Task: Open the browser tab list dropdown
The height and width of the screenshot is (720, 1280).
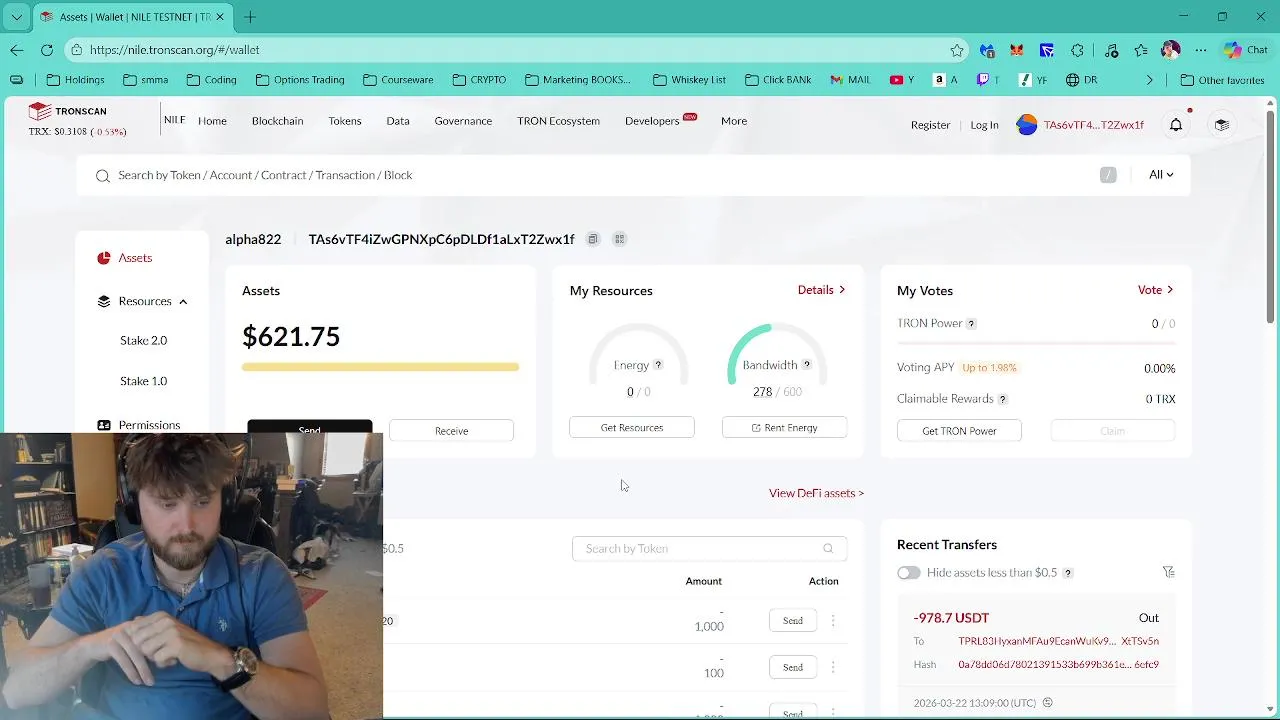Action: click(x=16, y=17)
